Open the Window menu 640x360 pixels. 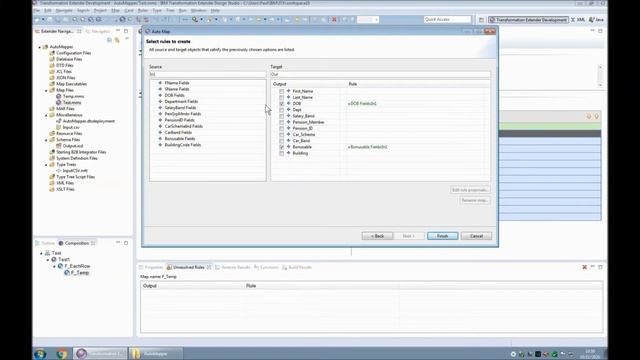[x=198, y=10]
